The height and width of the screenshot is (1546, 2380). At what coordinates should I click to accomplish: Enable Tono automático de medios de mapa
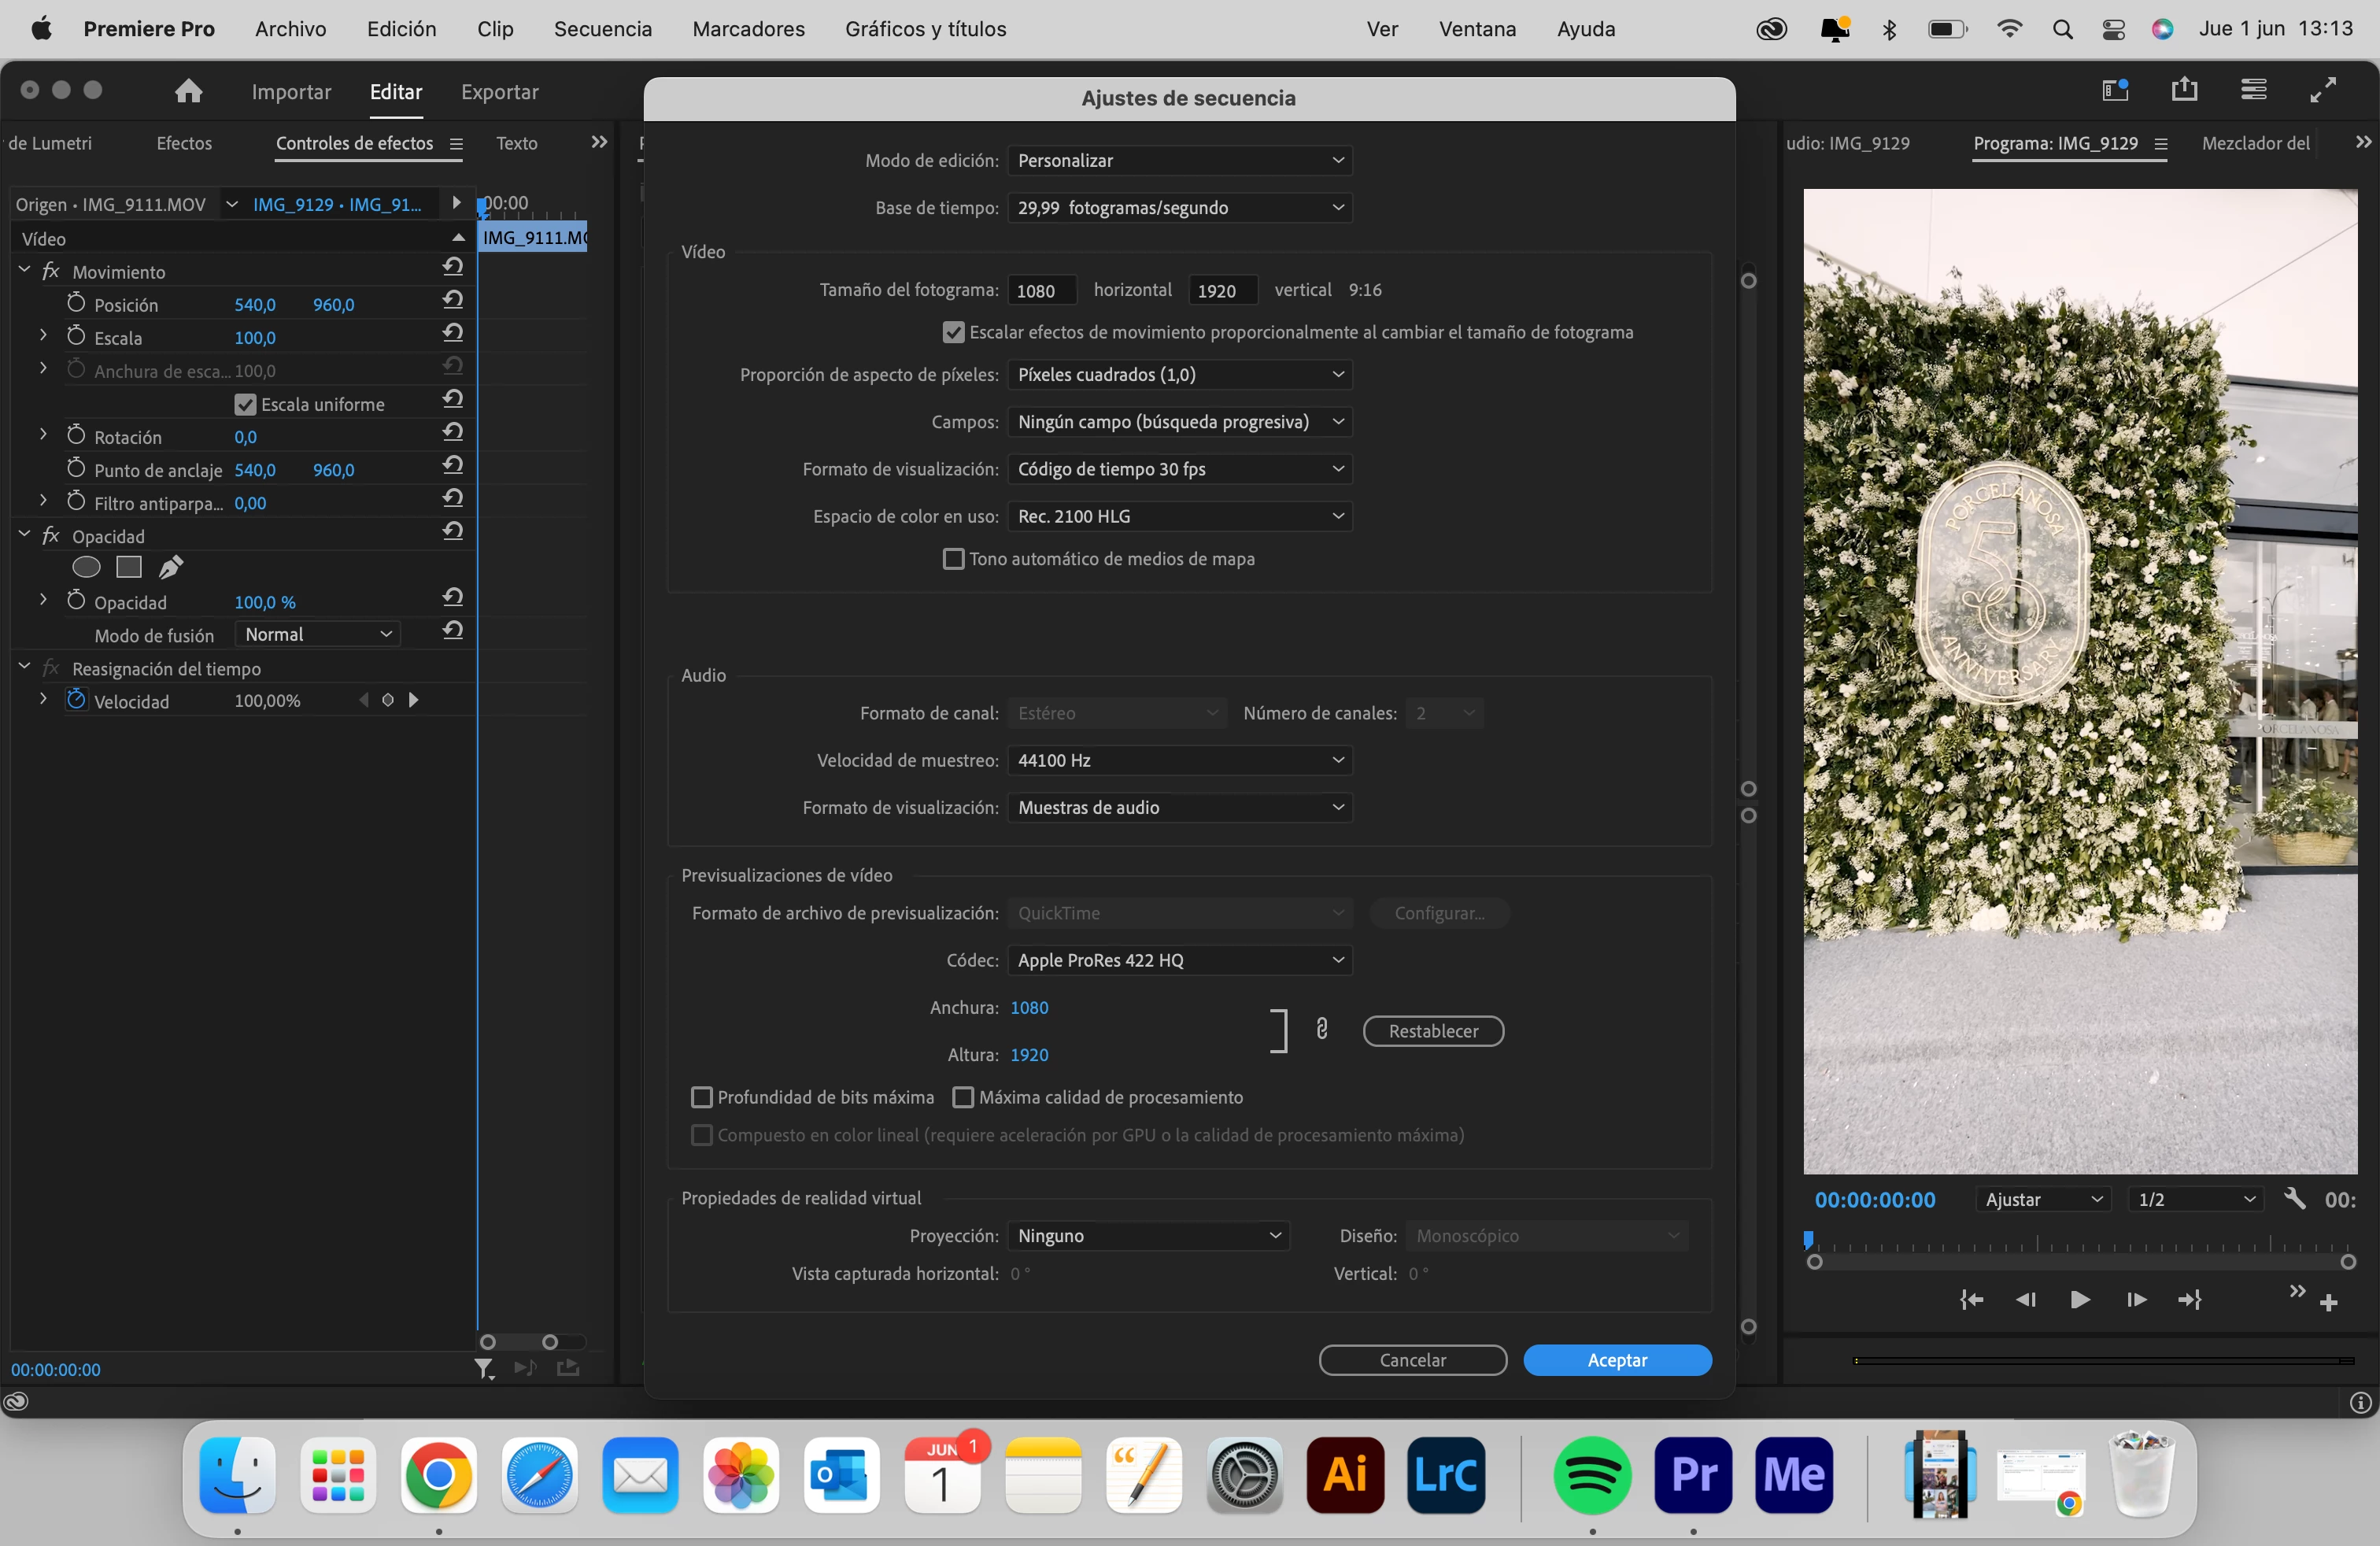click(953, 559)
